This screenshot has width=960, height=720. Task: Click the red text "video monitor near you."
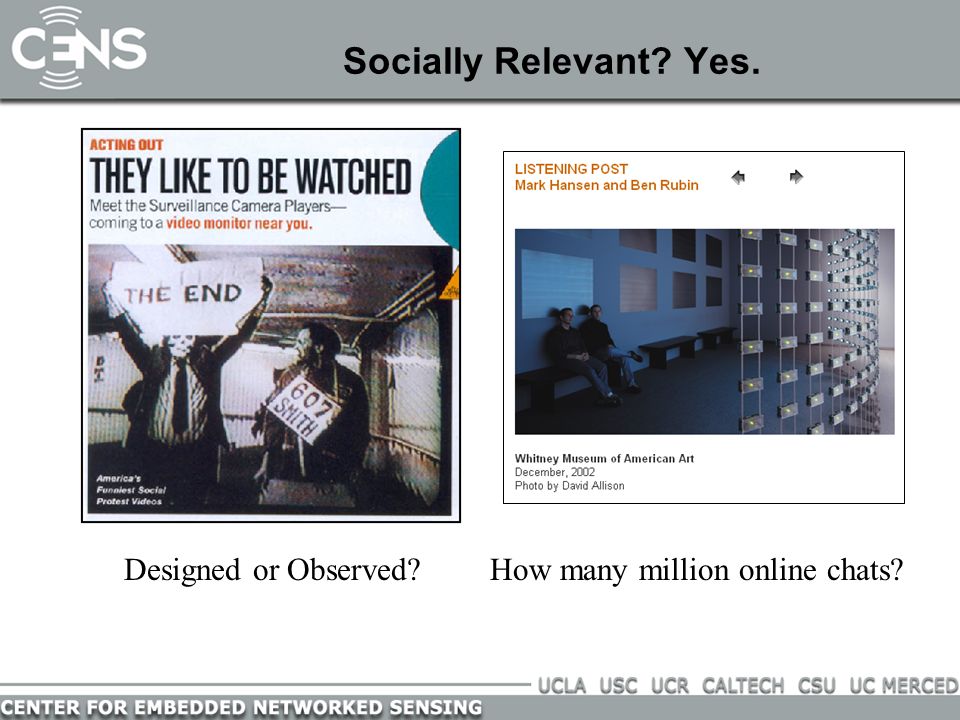tap(239, 223)
